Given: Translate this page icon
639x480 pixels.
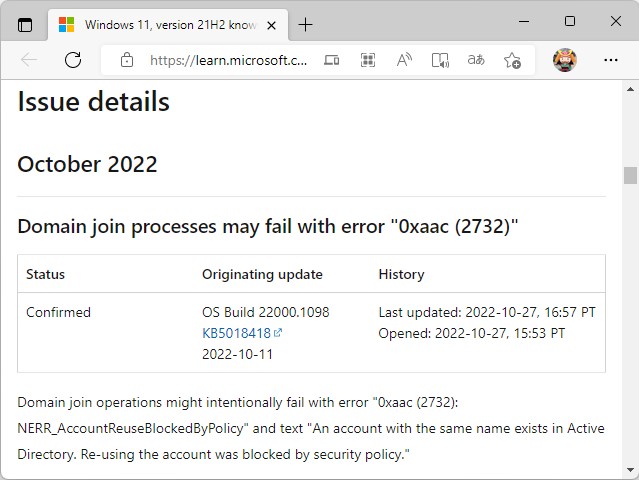Looking at the screenshot, I should click(x=477, y=60).
